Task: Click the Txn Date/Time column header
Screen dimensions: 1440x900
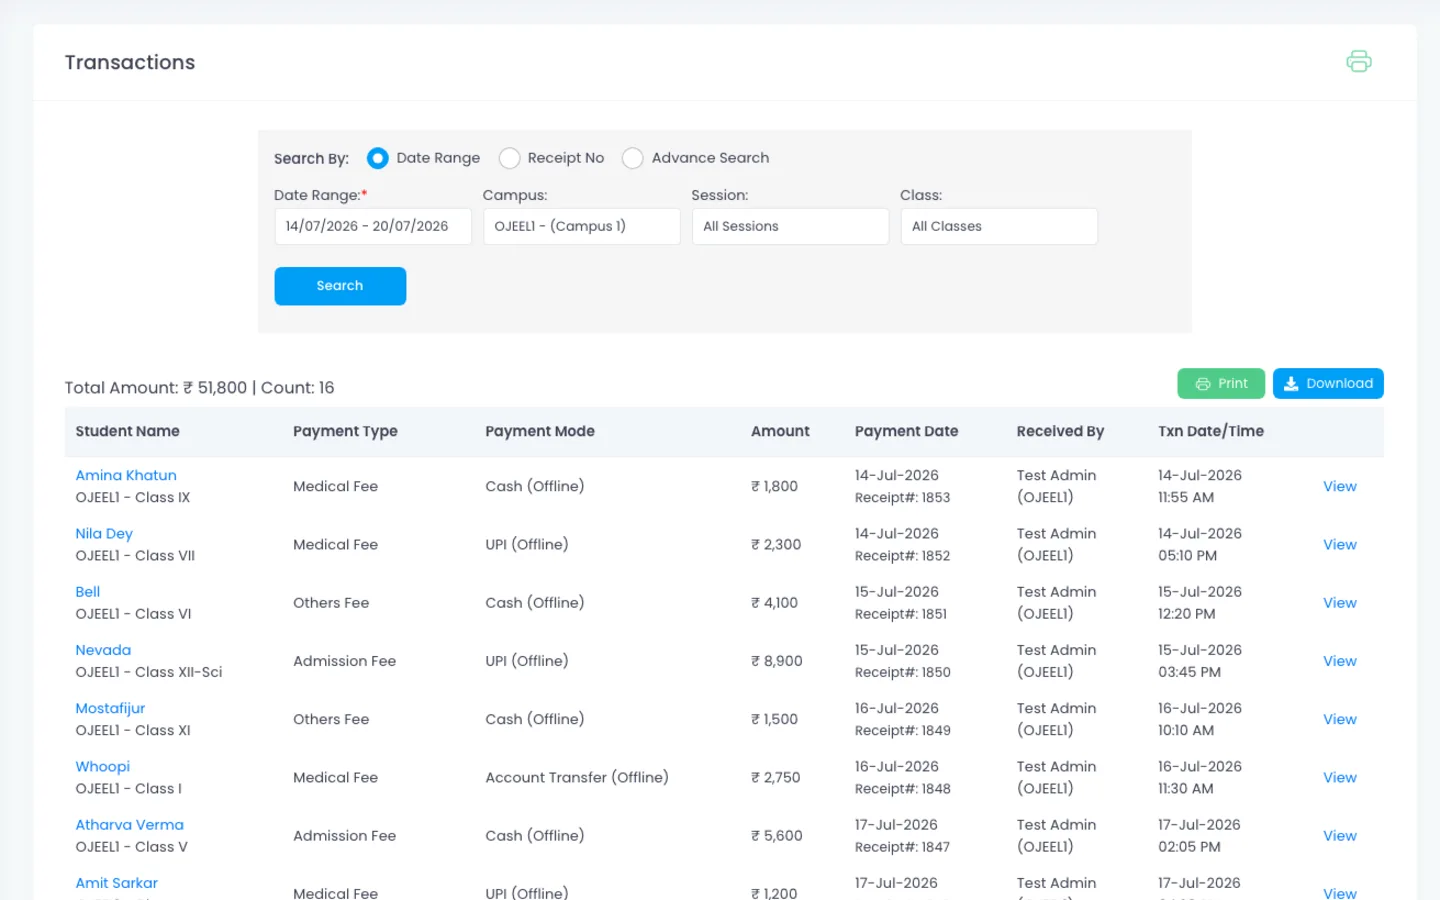Action: [x=1211, y=431]
